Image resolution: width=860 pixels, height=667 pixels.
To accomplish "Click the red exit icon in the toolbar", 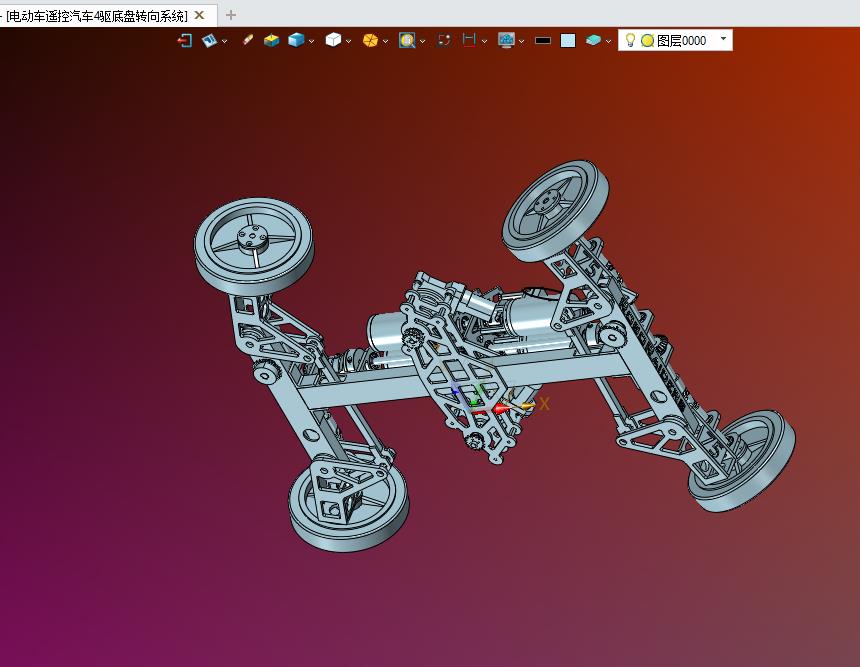I will point(184,40).
